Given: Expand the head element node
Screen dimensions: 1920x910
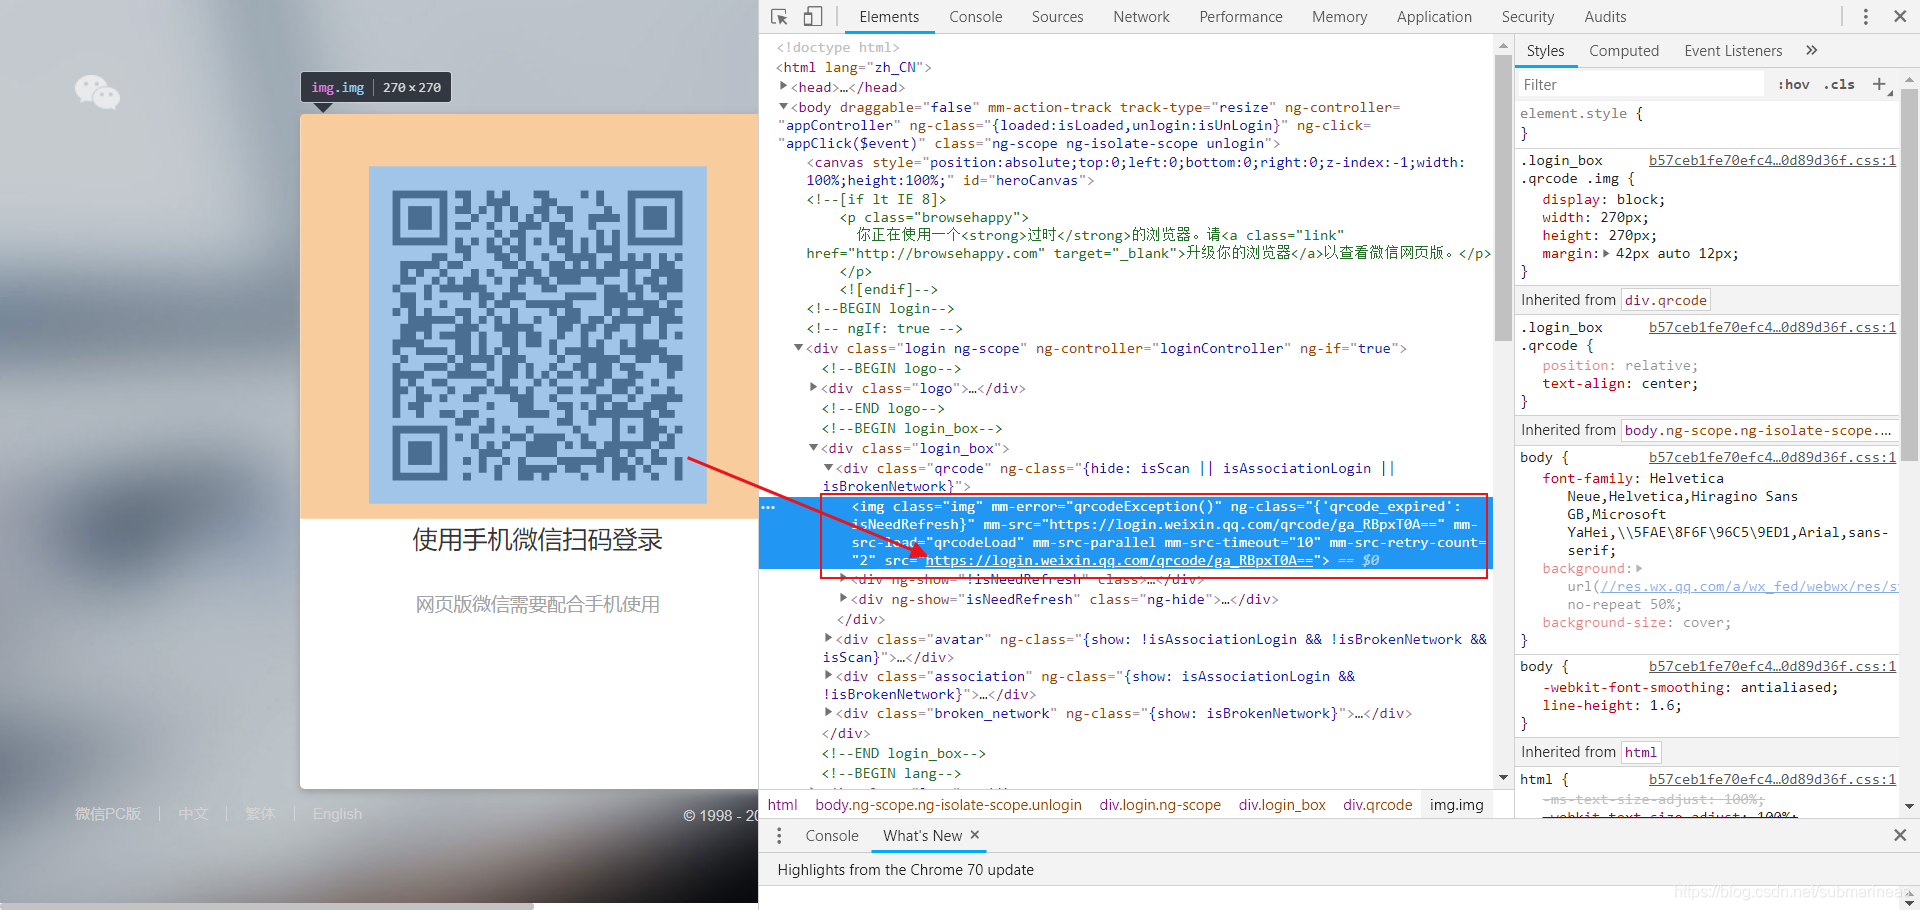Looking at the screenshot, I should click(x=783, y=87).
